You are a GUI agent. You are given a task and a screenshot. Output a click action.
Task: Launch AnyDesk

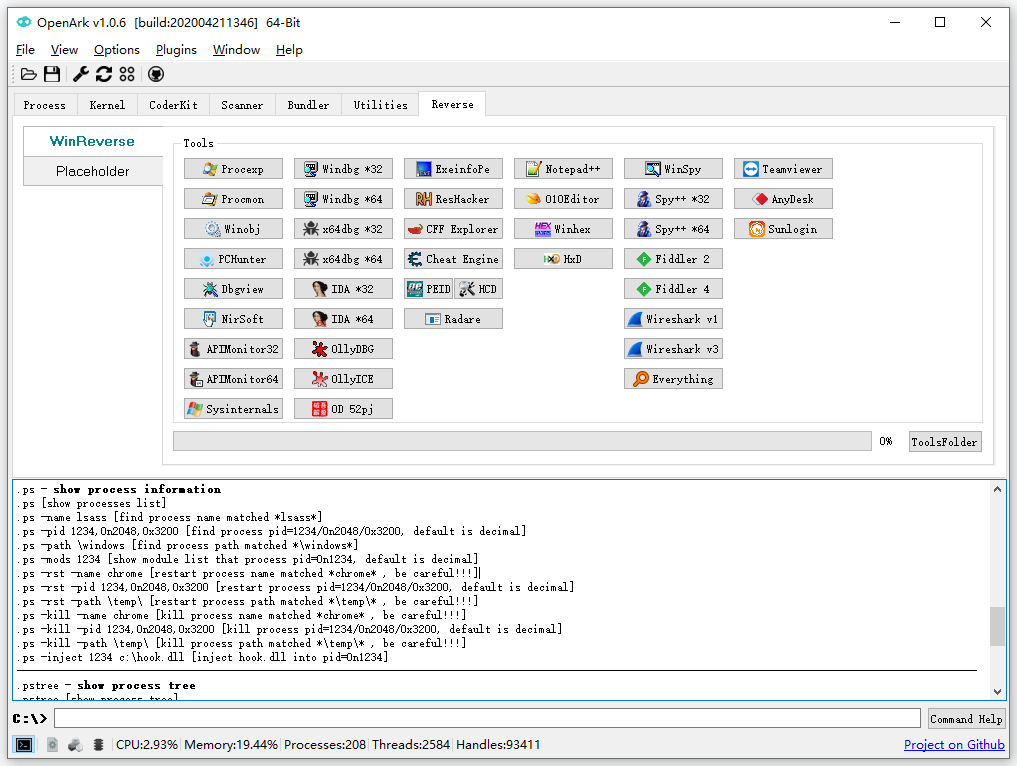784,199
